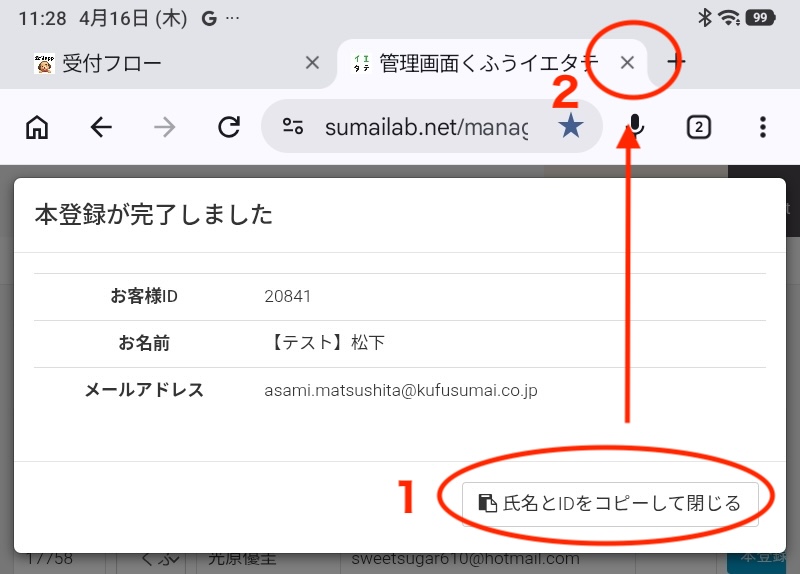Go forward with the right arrow
This screenshot has width=800, height=574.
pyautogui.click(x=165, y=127)
